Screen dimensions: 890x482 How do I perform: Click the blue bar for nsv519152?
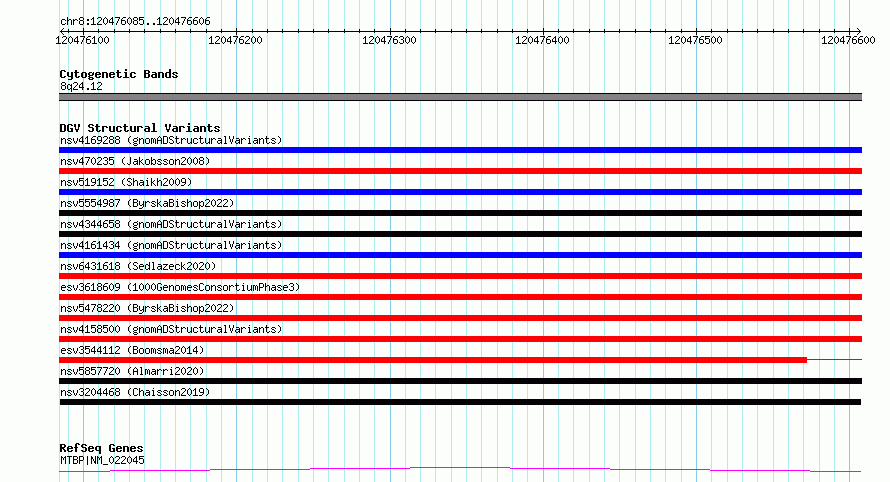point(460,192)
